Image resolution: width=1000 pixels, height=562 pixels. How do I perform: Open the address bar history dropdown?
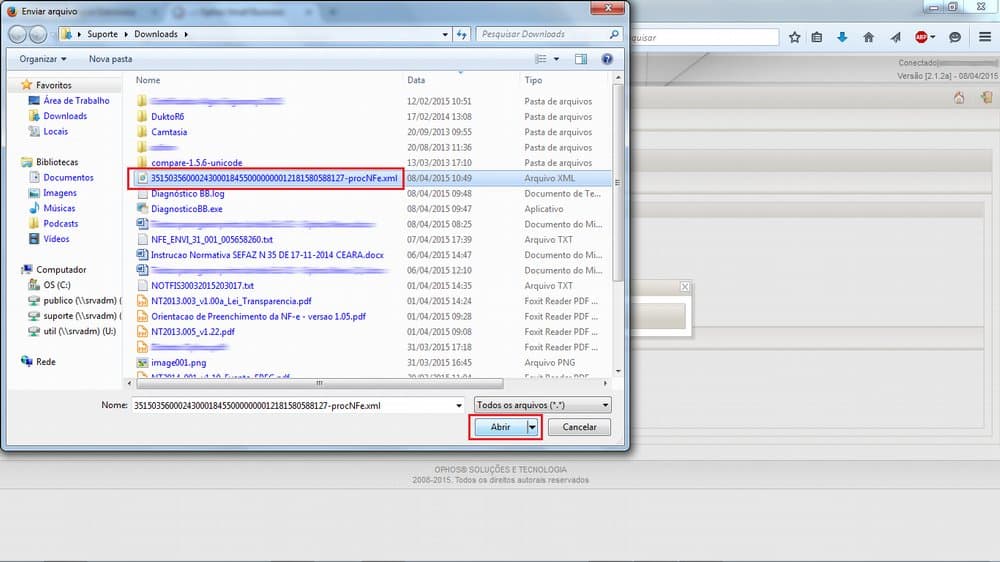click(445, 34)
